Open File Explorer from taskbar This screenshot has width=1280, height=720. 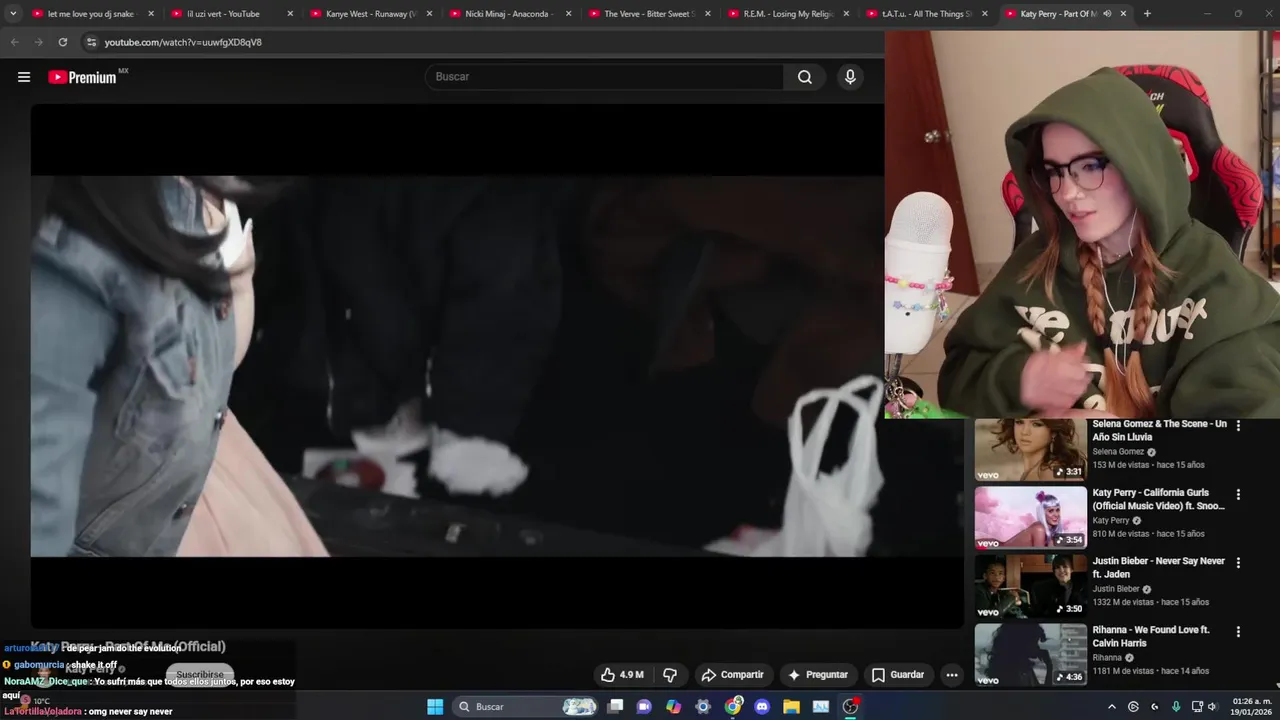tap(791, 707)
